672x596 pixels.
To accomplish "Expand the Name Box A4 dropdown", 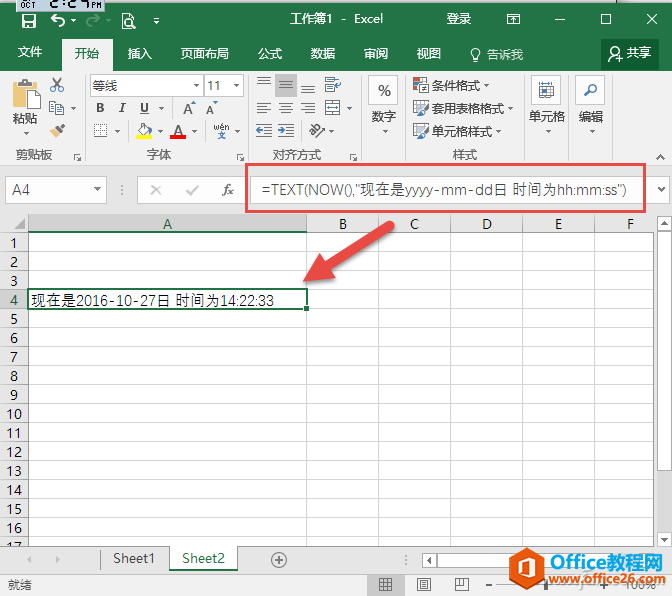I will (x=98, y=189).
